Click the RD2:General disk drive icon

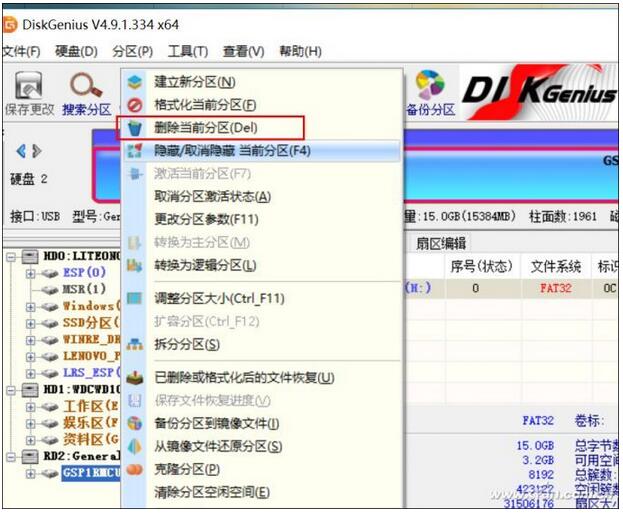coord(30,457)
